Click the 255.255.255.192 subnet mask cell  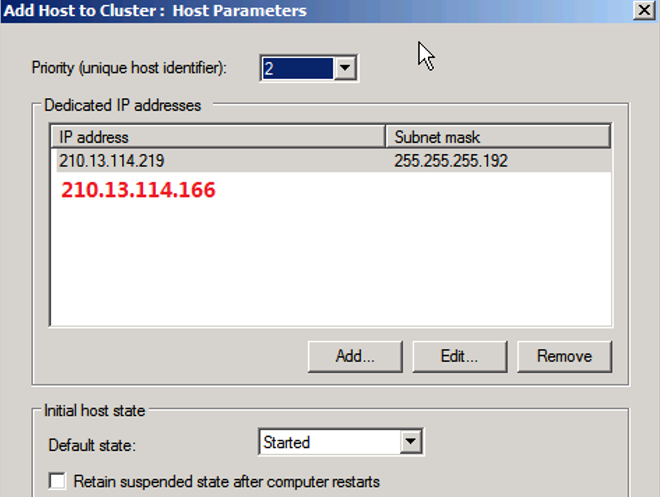pyautogui.click(x=451, y=161)
